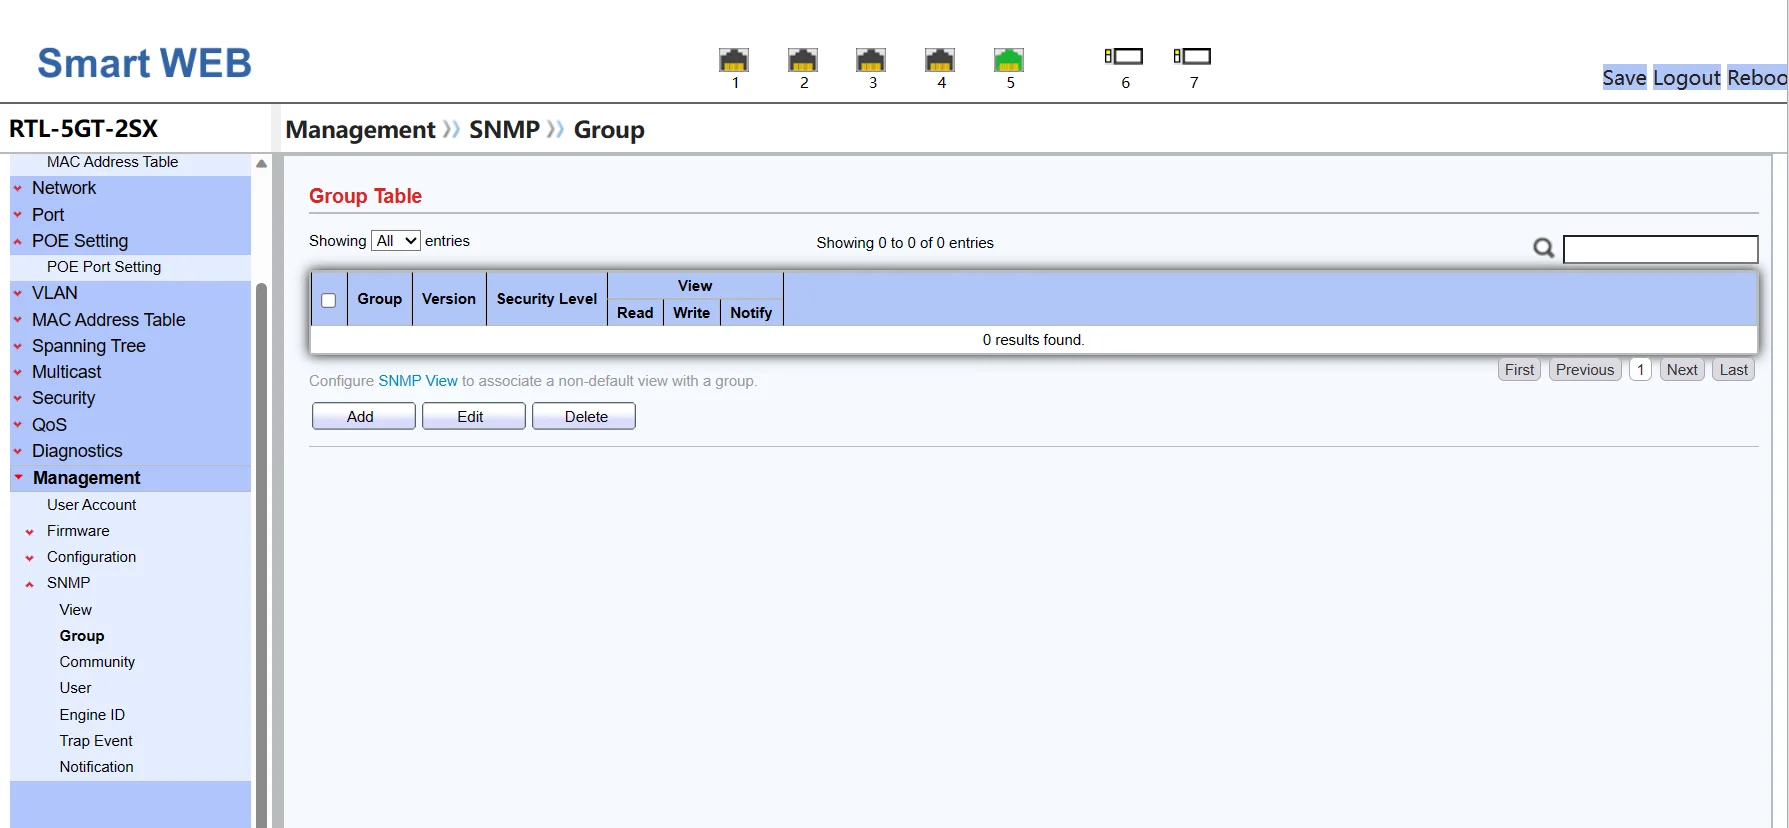1789x828 pixels.
Task: Open the Trap Event page
Action: 96,741
